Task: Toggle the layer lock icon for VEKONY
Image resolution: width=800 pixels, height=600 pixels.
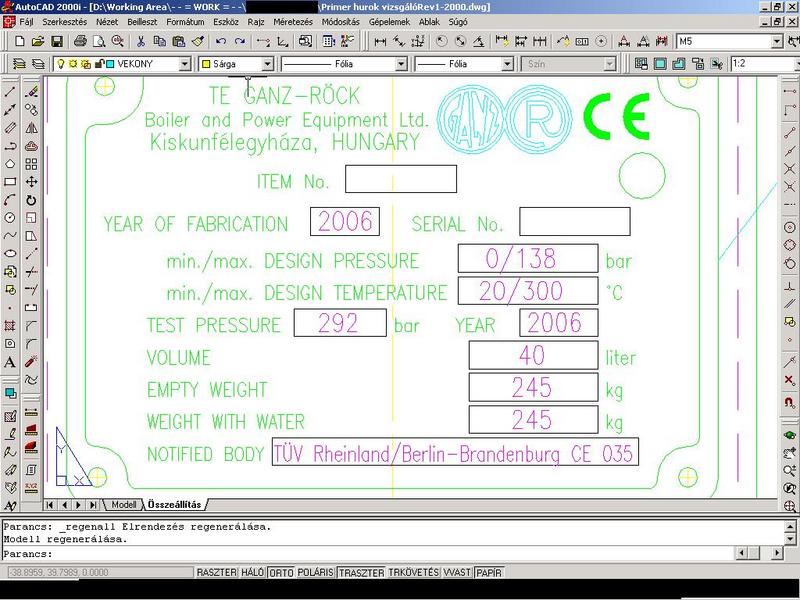Action: coord(99,64)
